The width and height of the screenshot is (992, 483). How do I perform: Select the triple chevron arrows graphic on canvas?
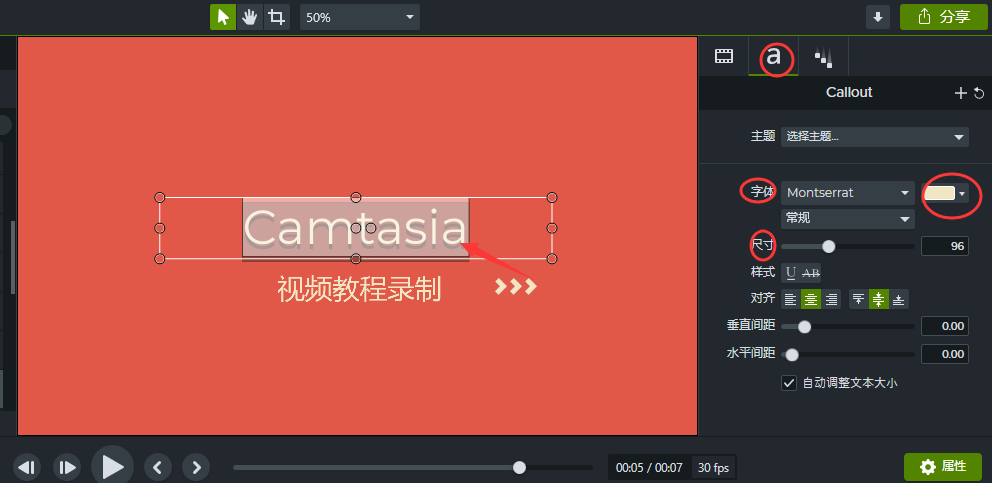pos(516,286)
